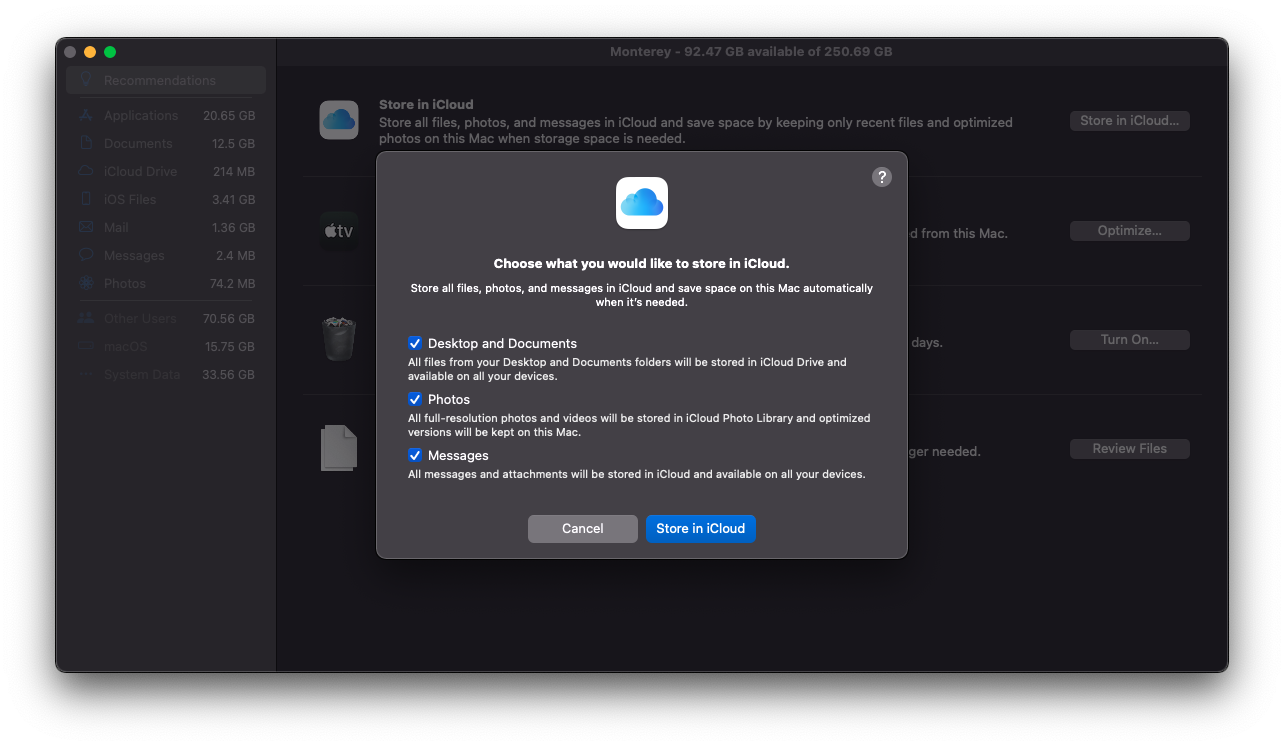Image resolution: width=1284 pixels, height=746 pixels.
Task: Click the Trash icon in the recommendations list
Action: pos(339,339)
